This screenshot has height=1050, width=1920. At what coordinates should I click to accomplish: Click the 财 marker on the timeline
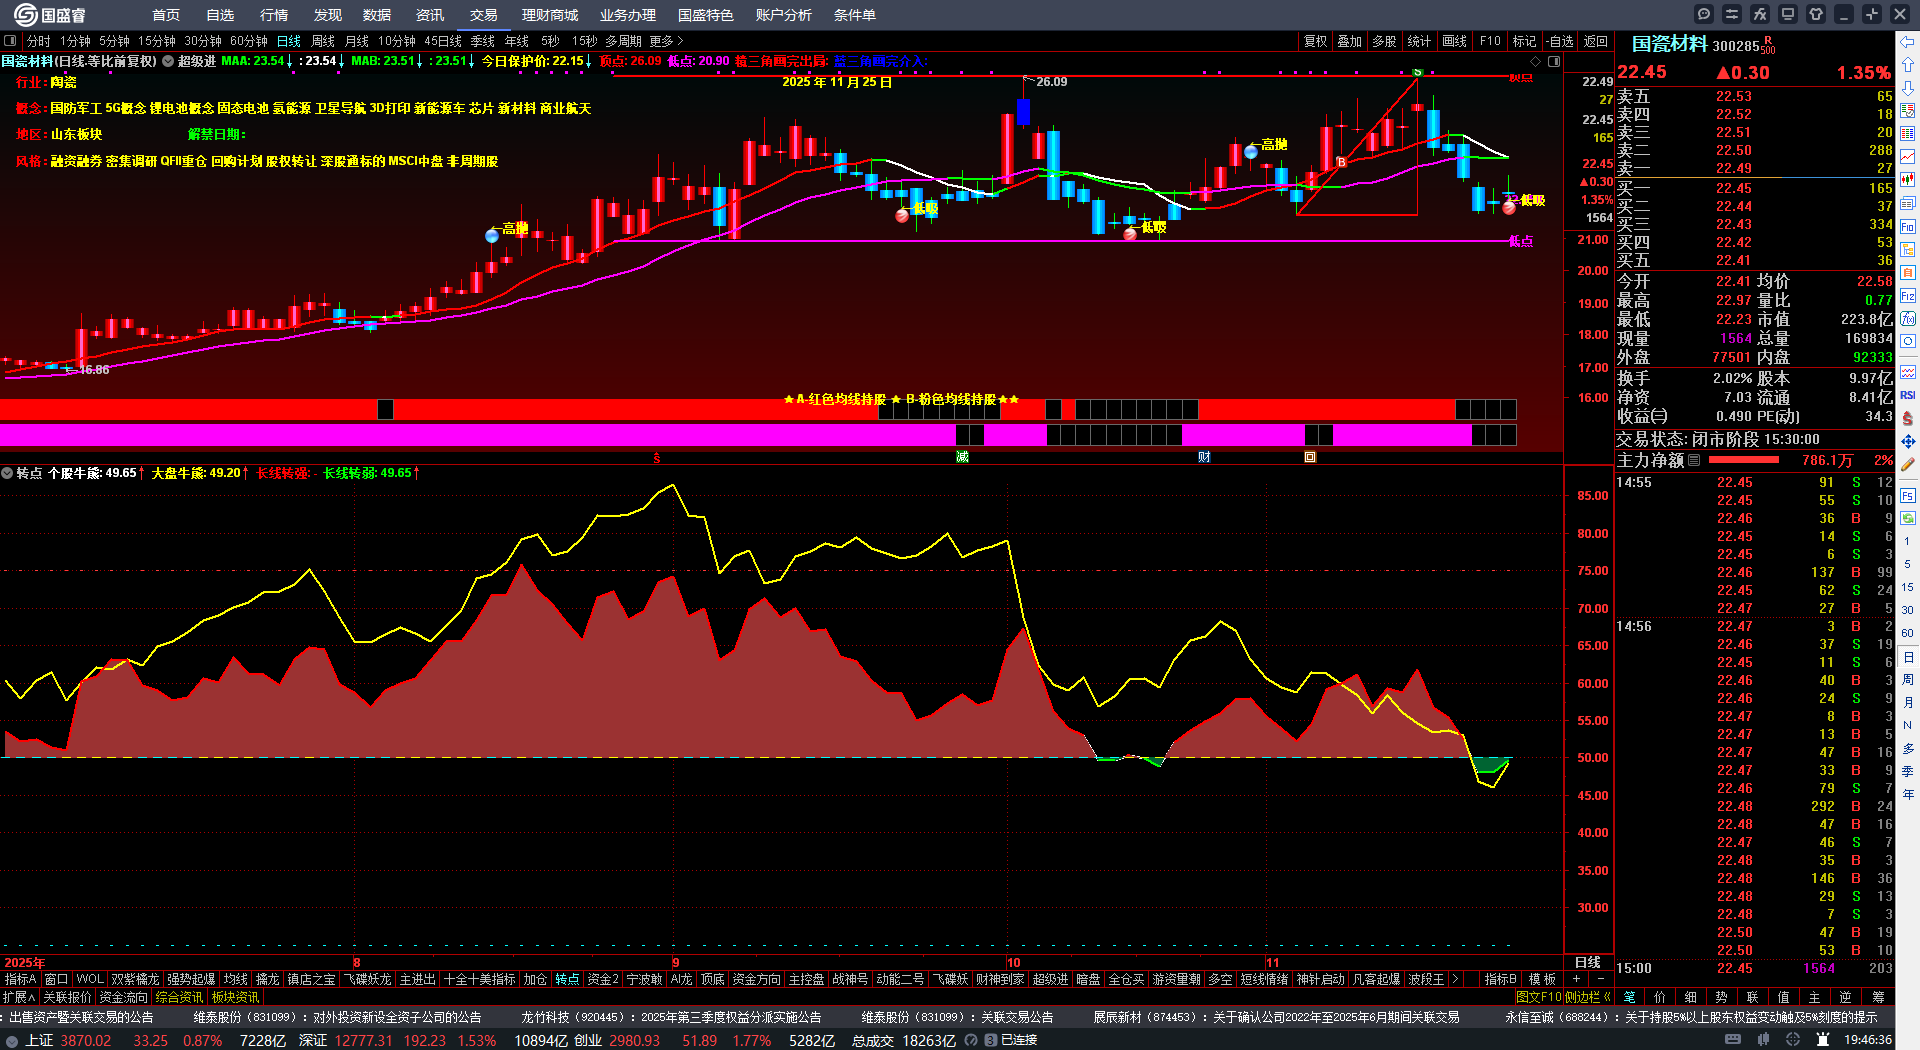pyautogui.click(x=1204, y=457)
